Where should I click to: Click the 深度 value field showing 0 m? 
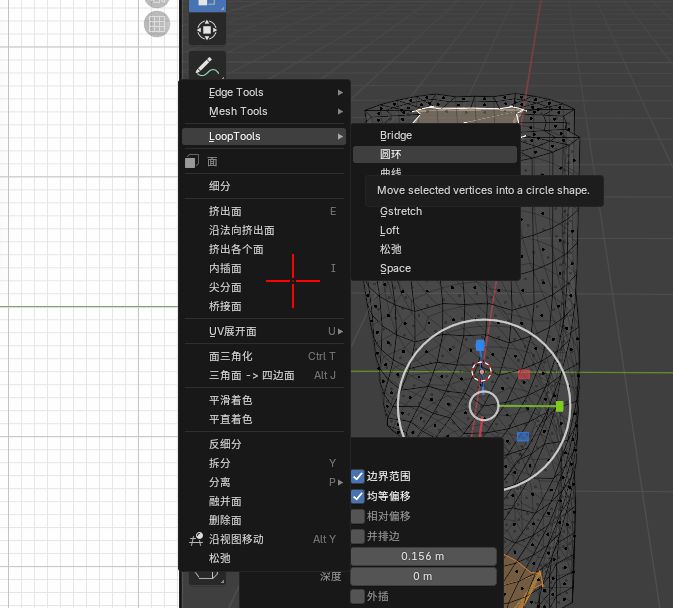coord(423,576)
